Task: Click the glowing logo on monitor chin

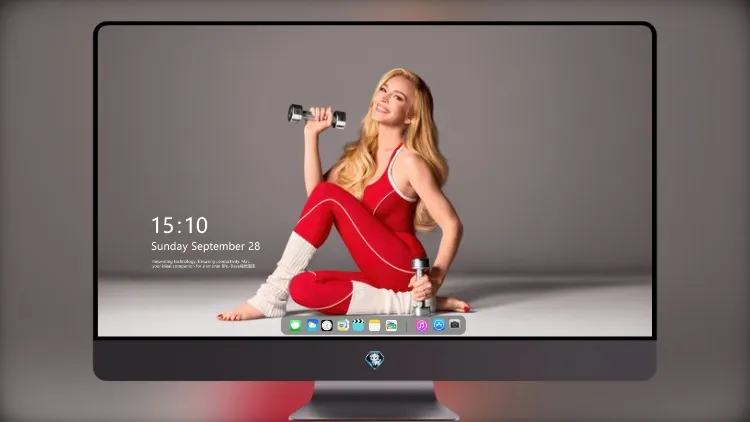Action: coord(375,360)
